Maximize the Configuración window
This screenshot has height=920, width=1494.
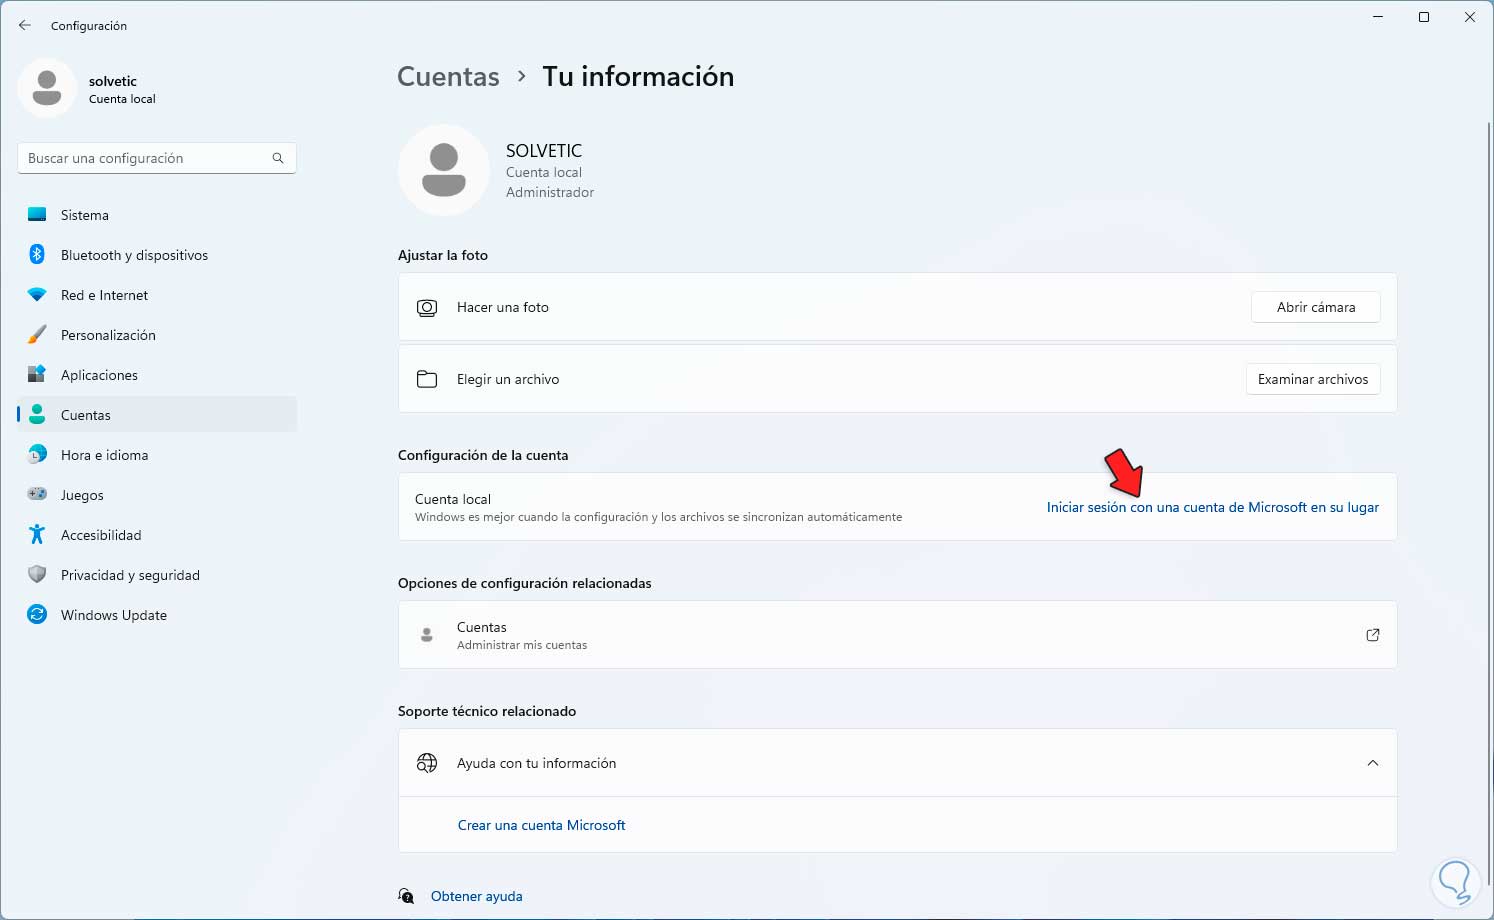(x=1424, y=17)
